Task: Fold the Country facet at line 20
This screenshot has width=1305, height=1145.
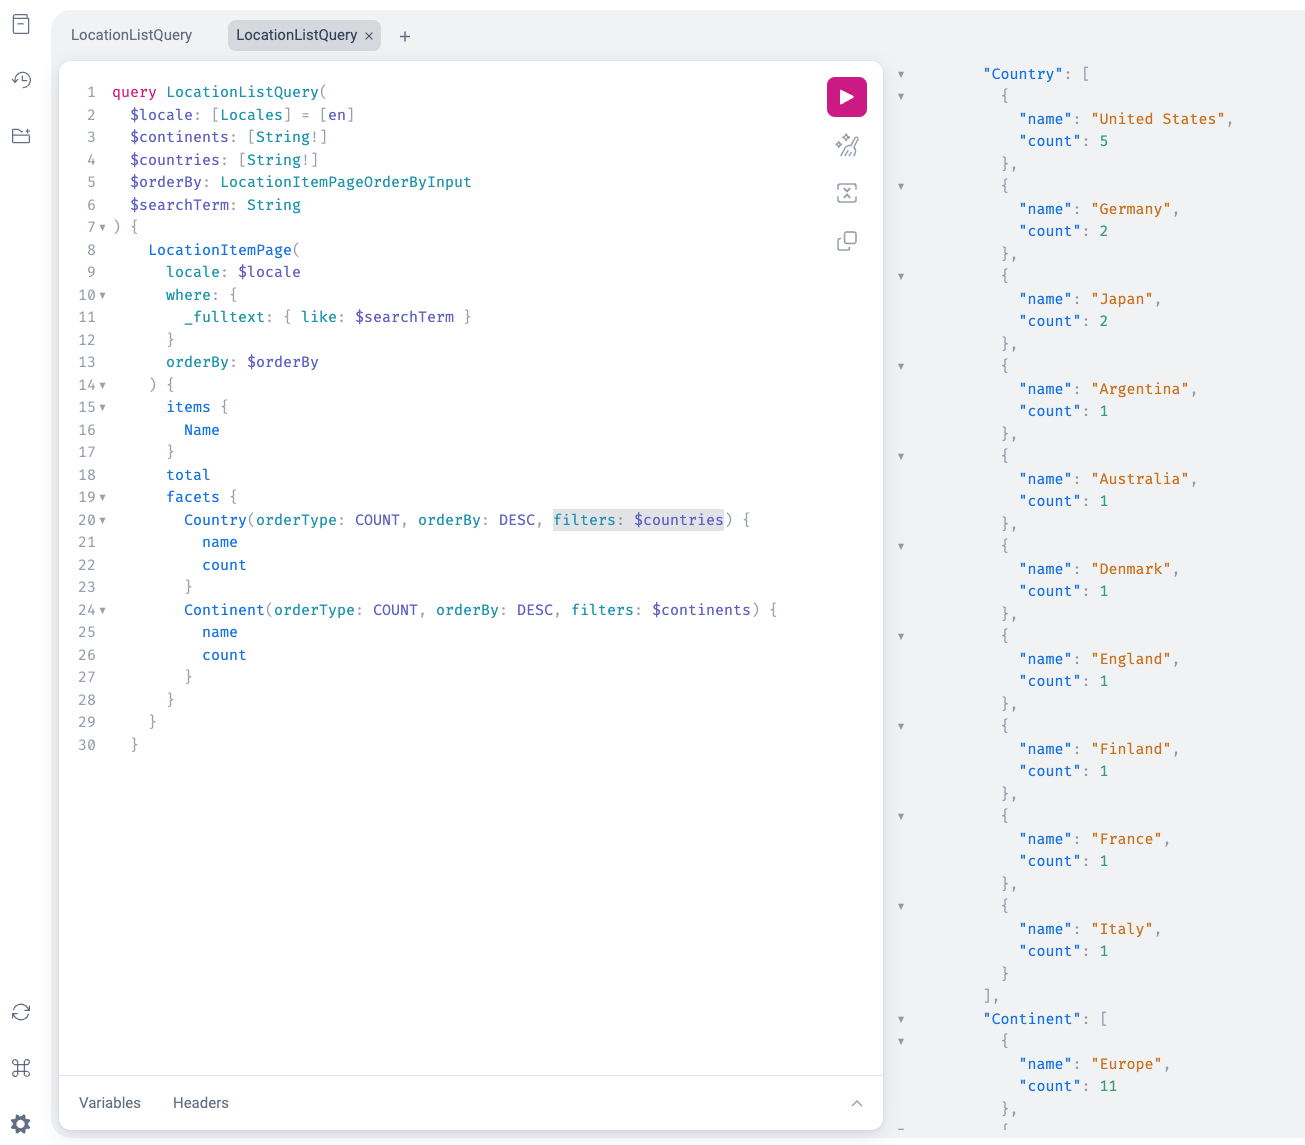Action: coord(102,521)
